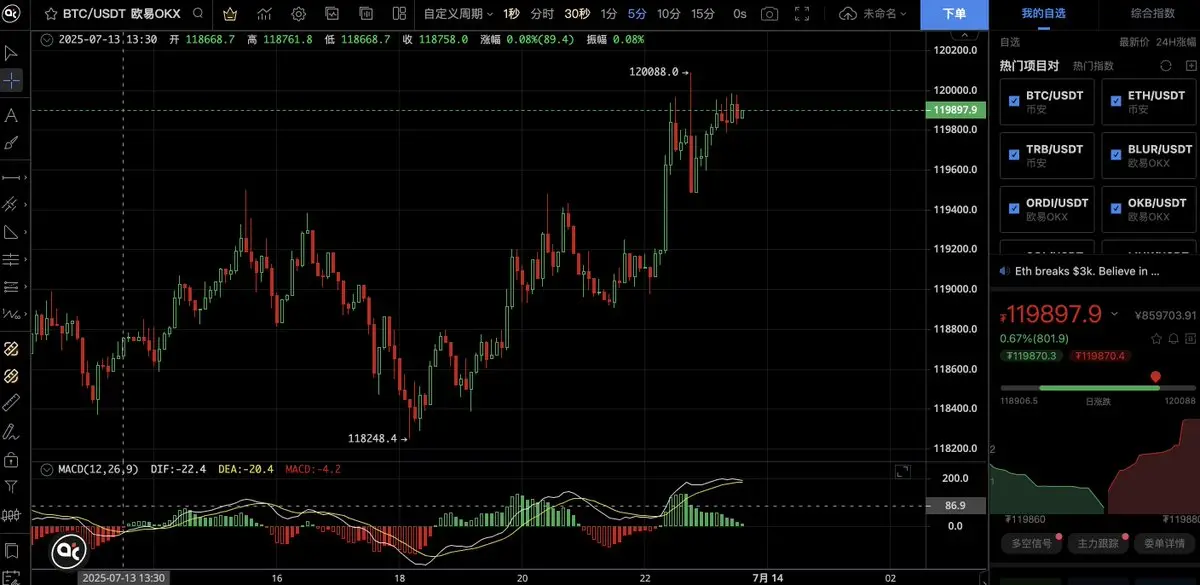The height and width of the screenshot is (585, 1200).
Task: Open the candlestick style tool
Action: pyautogui.click(x=11, y=516)
